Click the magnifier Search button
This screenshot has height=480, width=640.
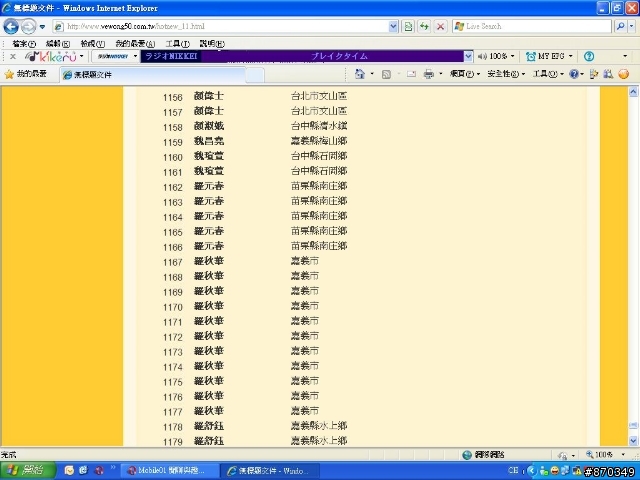pyautogui.click(x=620, y=27)
